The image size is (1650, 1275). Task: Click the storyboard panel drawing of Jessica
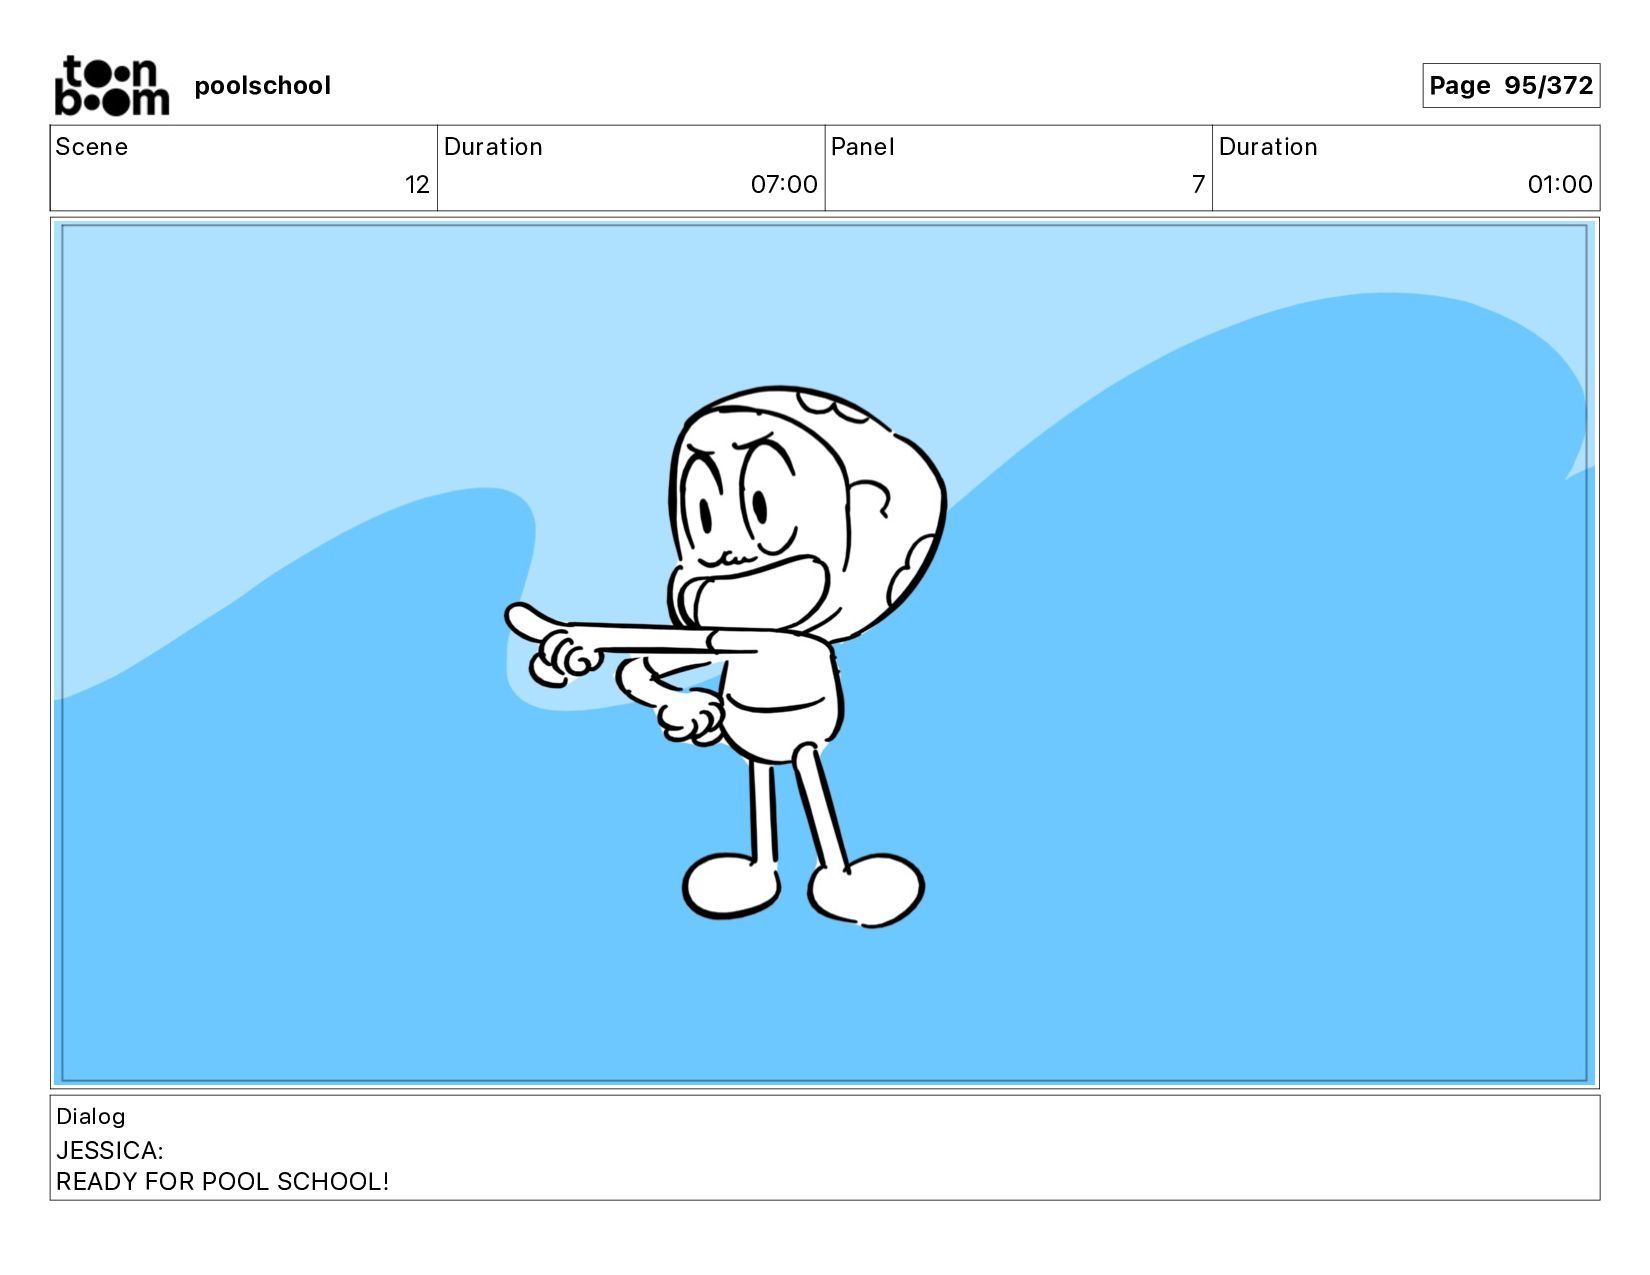[824, 653]
